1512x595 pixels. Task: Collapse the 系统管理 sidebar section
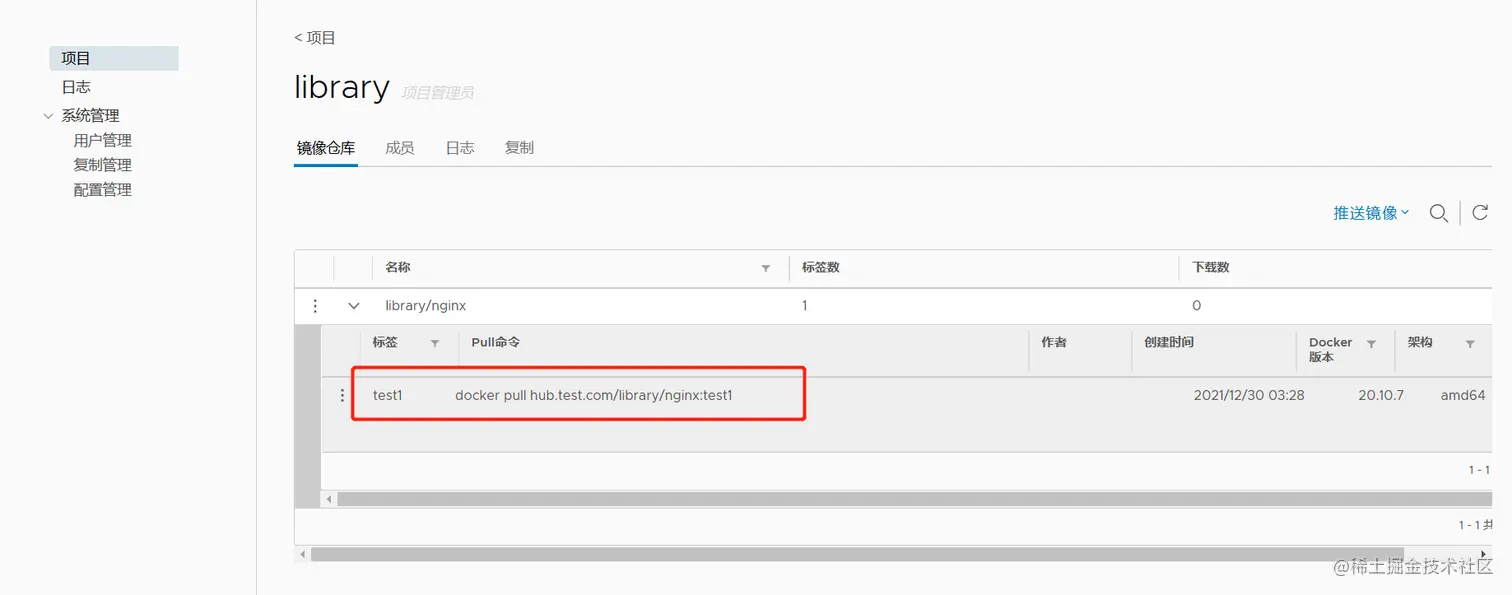[48, 116]
